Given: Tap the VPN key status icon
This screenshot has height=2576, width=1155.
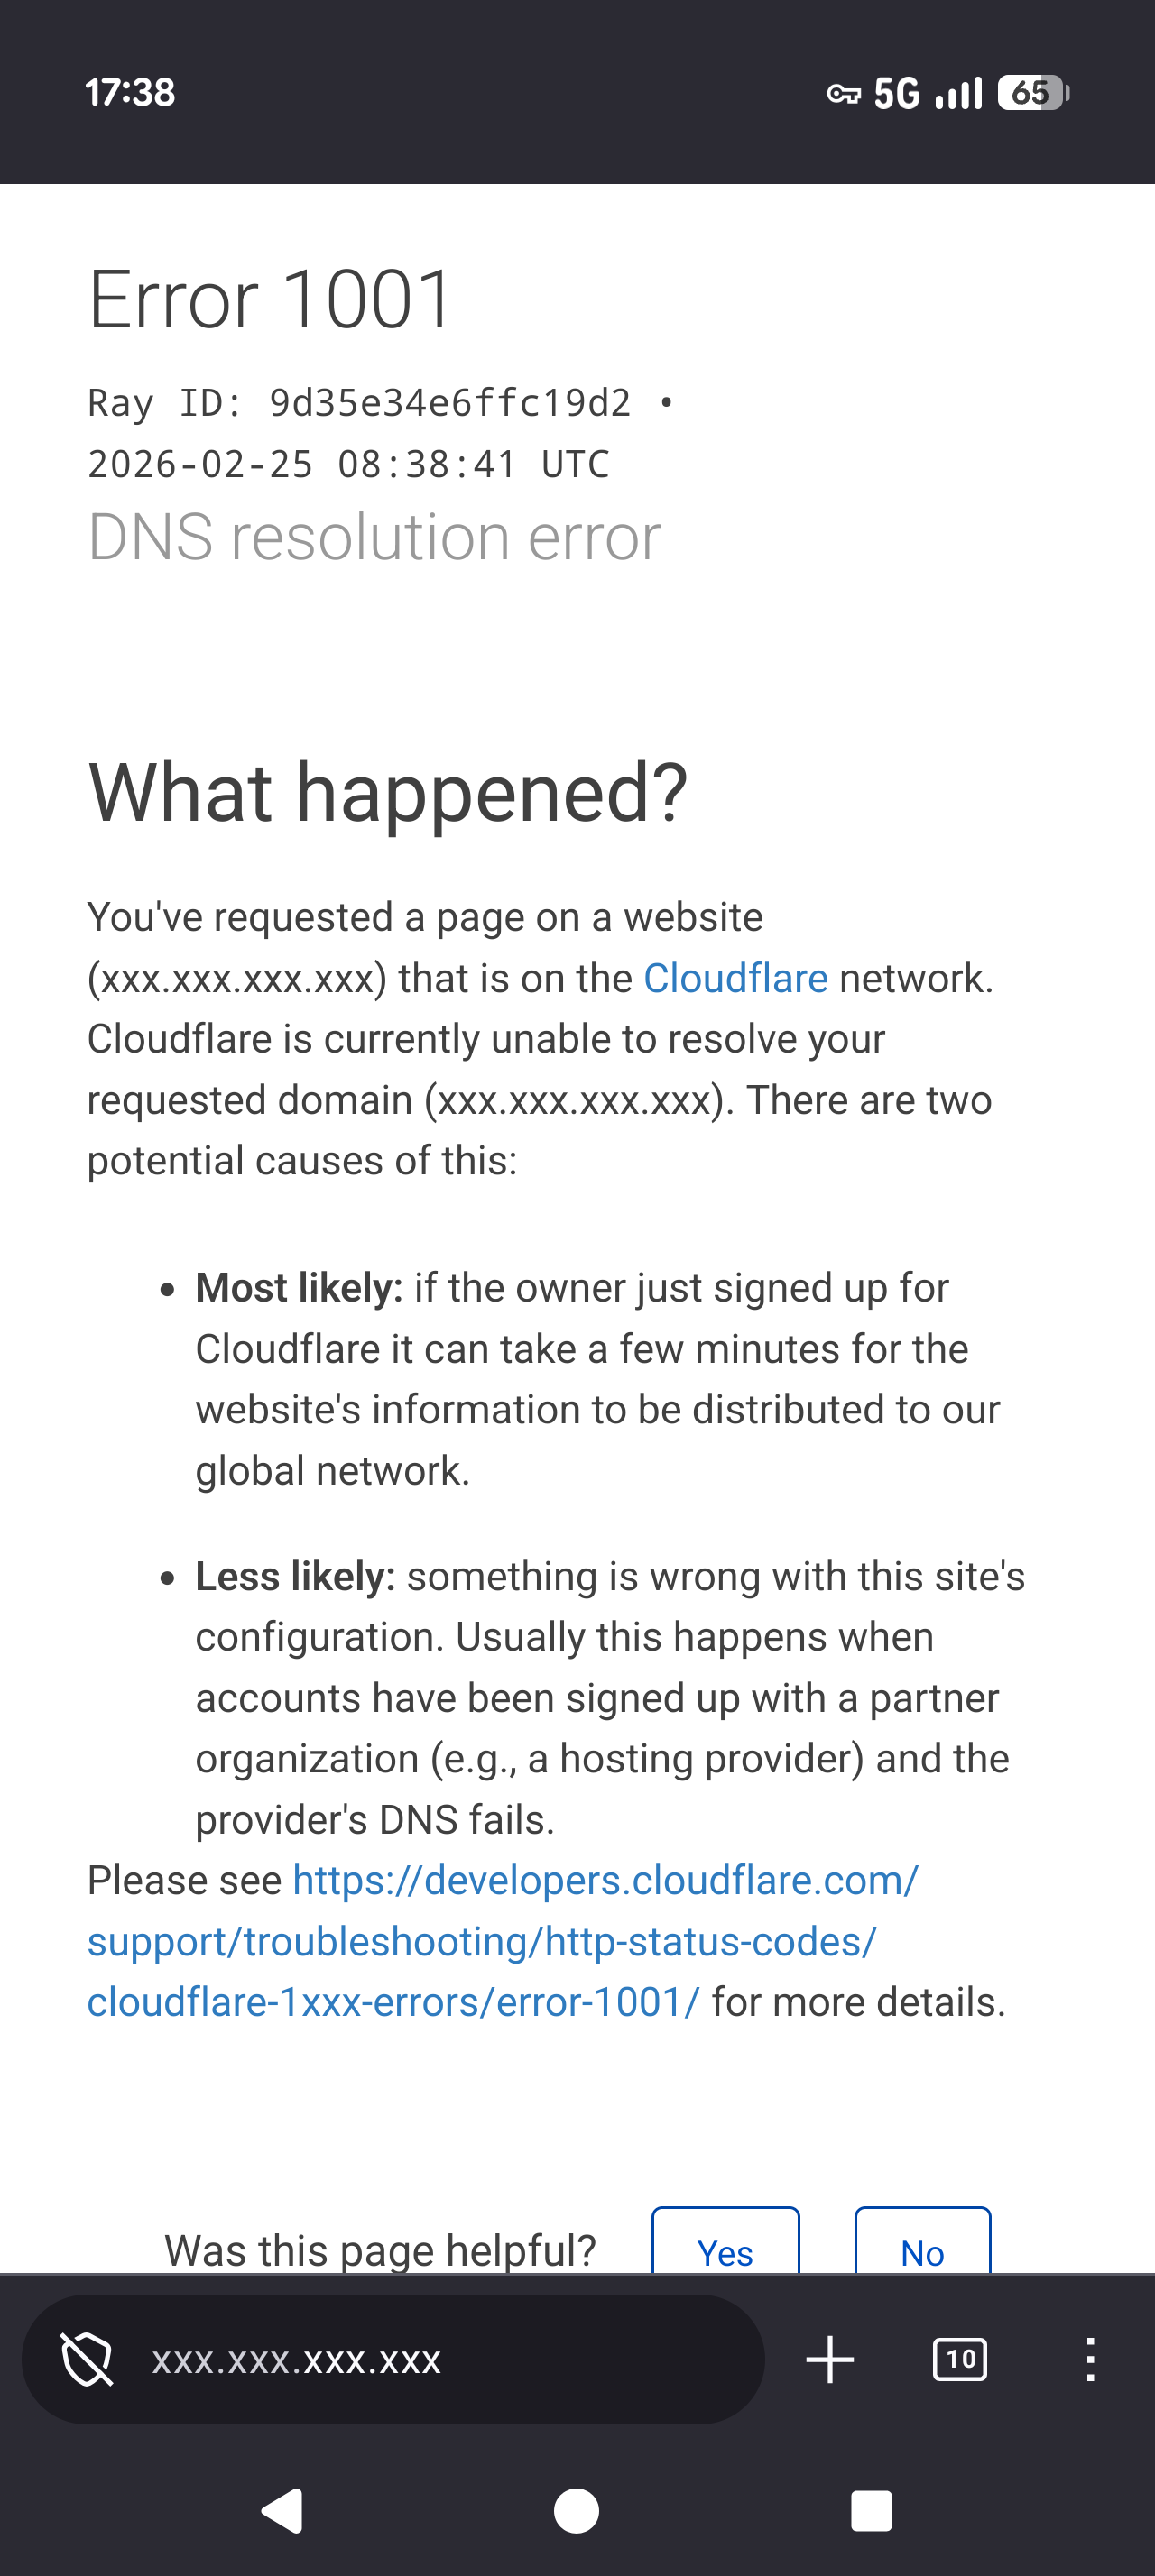Looking at the screenshot, I should point(843,94).
